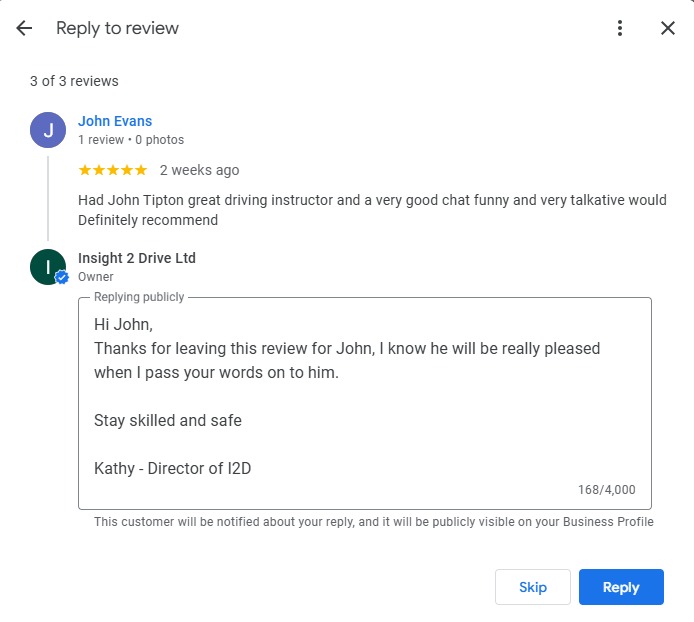
Task: Click the "Reply to review" dialog title
Action: [x=117, y=28]
